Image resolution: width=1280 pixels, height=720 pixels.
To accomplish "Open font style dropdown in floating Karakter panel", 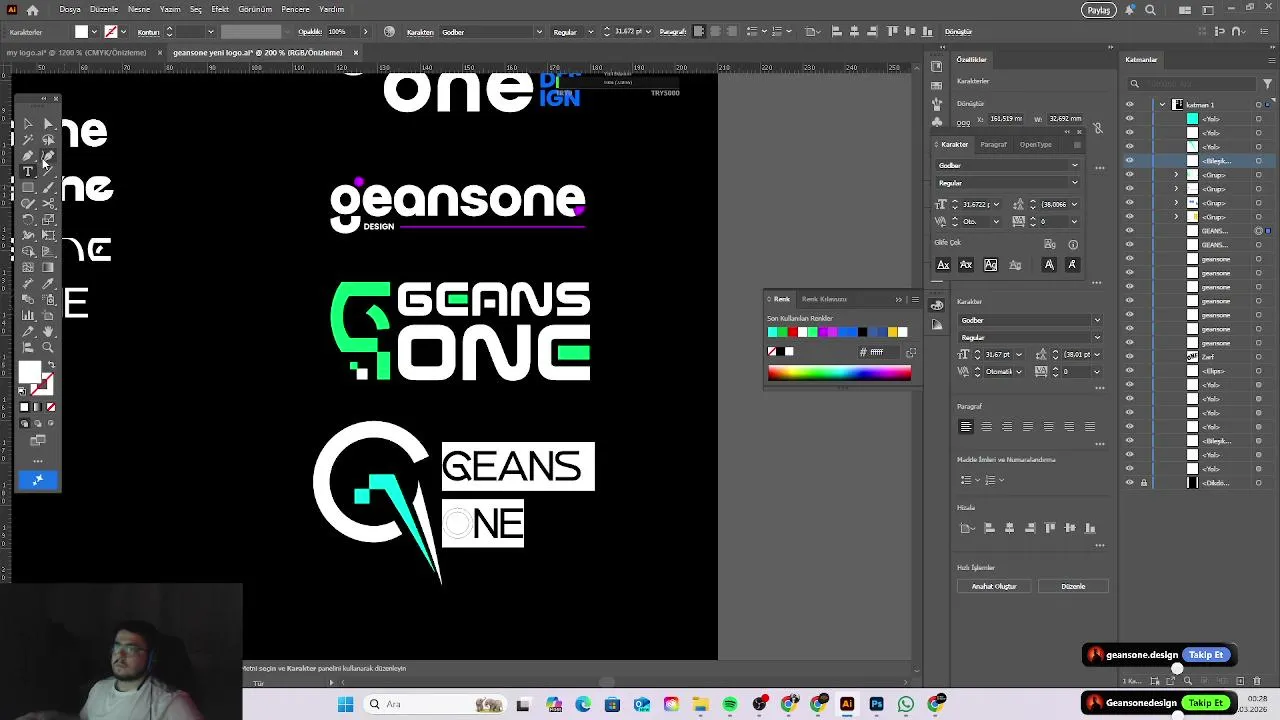I will (1075, 183).
